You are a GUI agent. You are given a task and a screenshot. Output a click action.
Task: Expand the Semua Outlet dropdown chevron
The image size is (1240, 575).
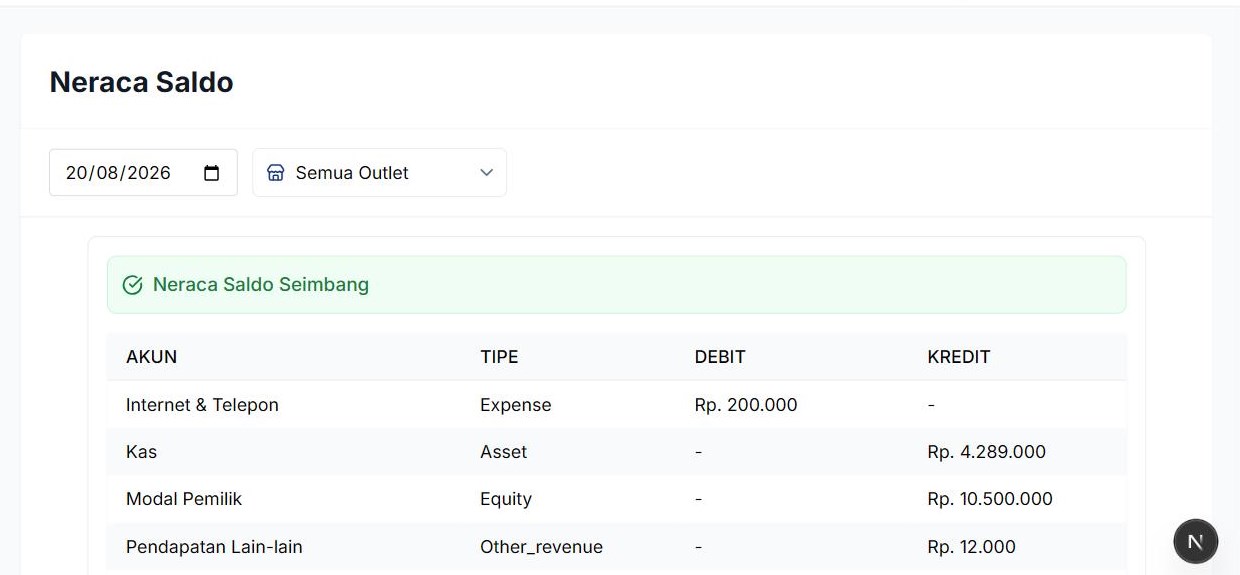pyautogui.click(x=487, y=173)
